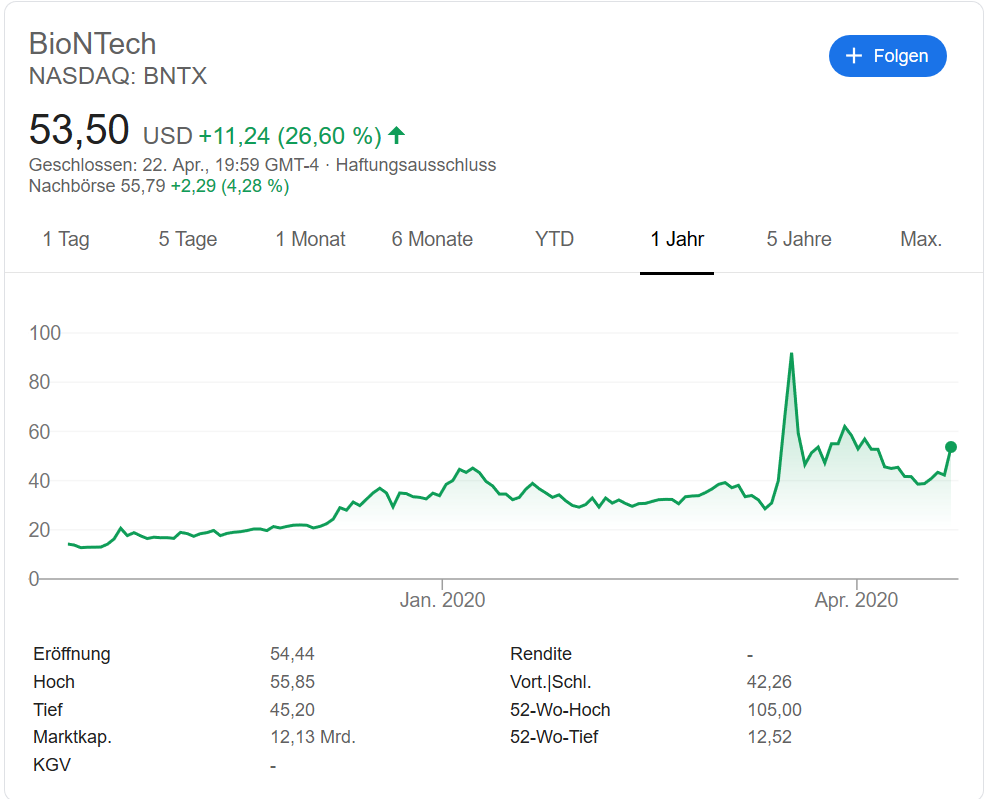Click the plus icon in Folgen button
This screenshot has height=799, width=984.
(854, 56)
